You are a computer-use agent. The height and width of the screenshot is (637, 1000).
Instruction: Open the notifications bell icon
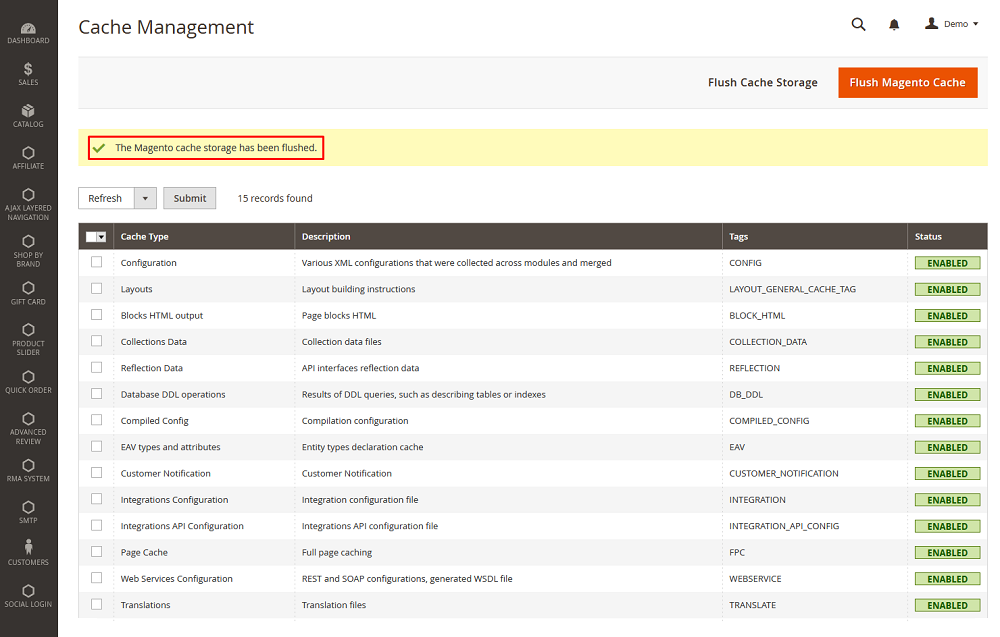coord(894,25)
